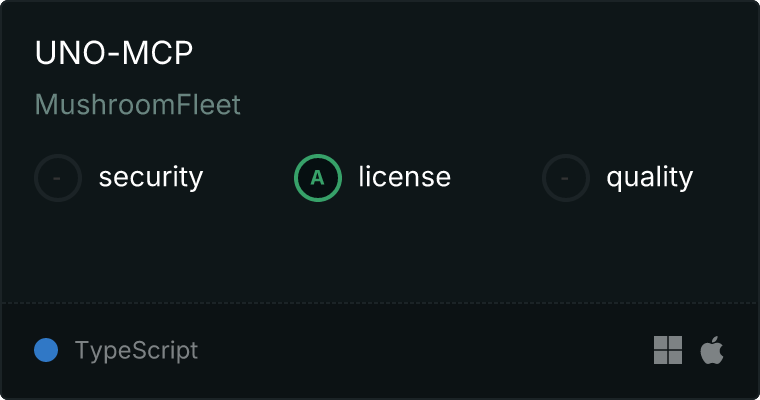The image size is (760, 400).
Task: Click the letter A in license badge
Action: point(318,178)
